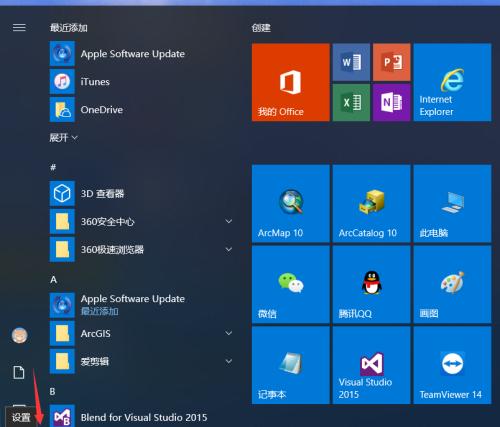Click the # letter group header

53,167
